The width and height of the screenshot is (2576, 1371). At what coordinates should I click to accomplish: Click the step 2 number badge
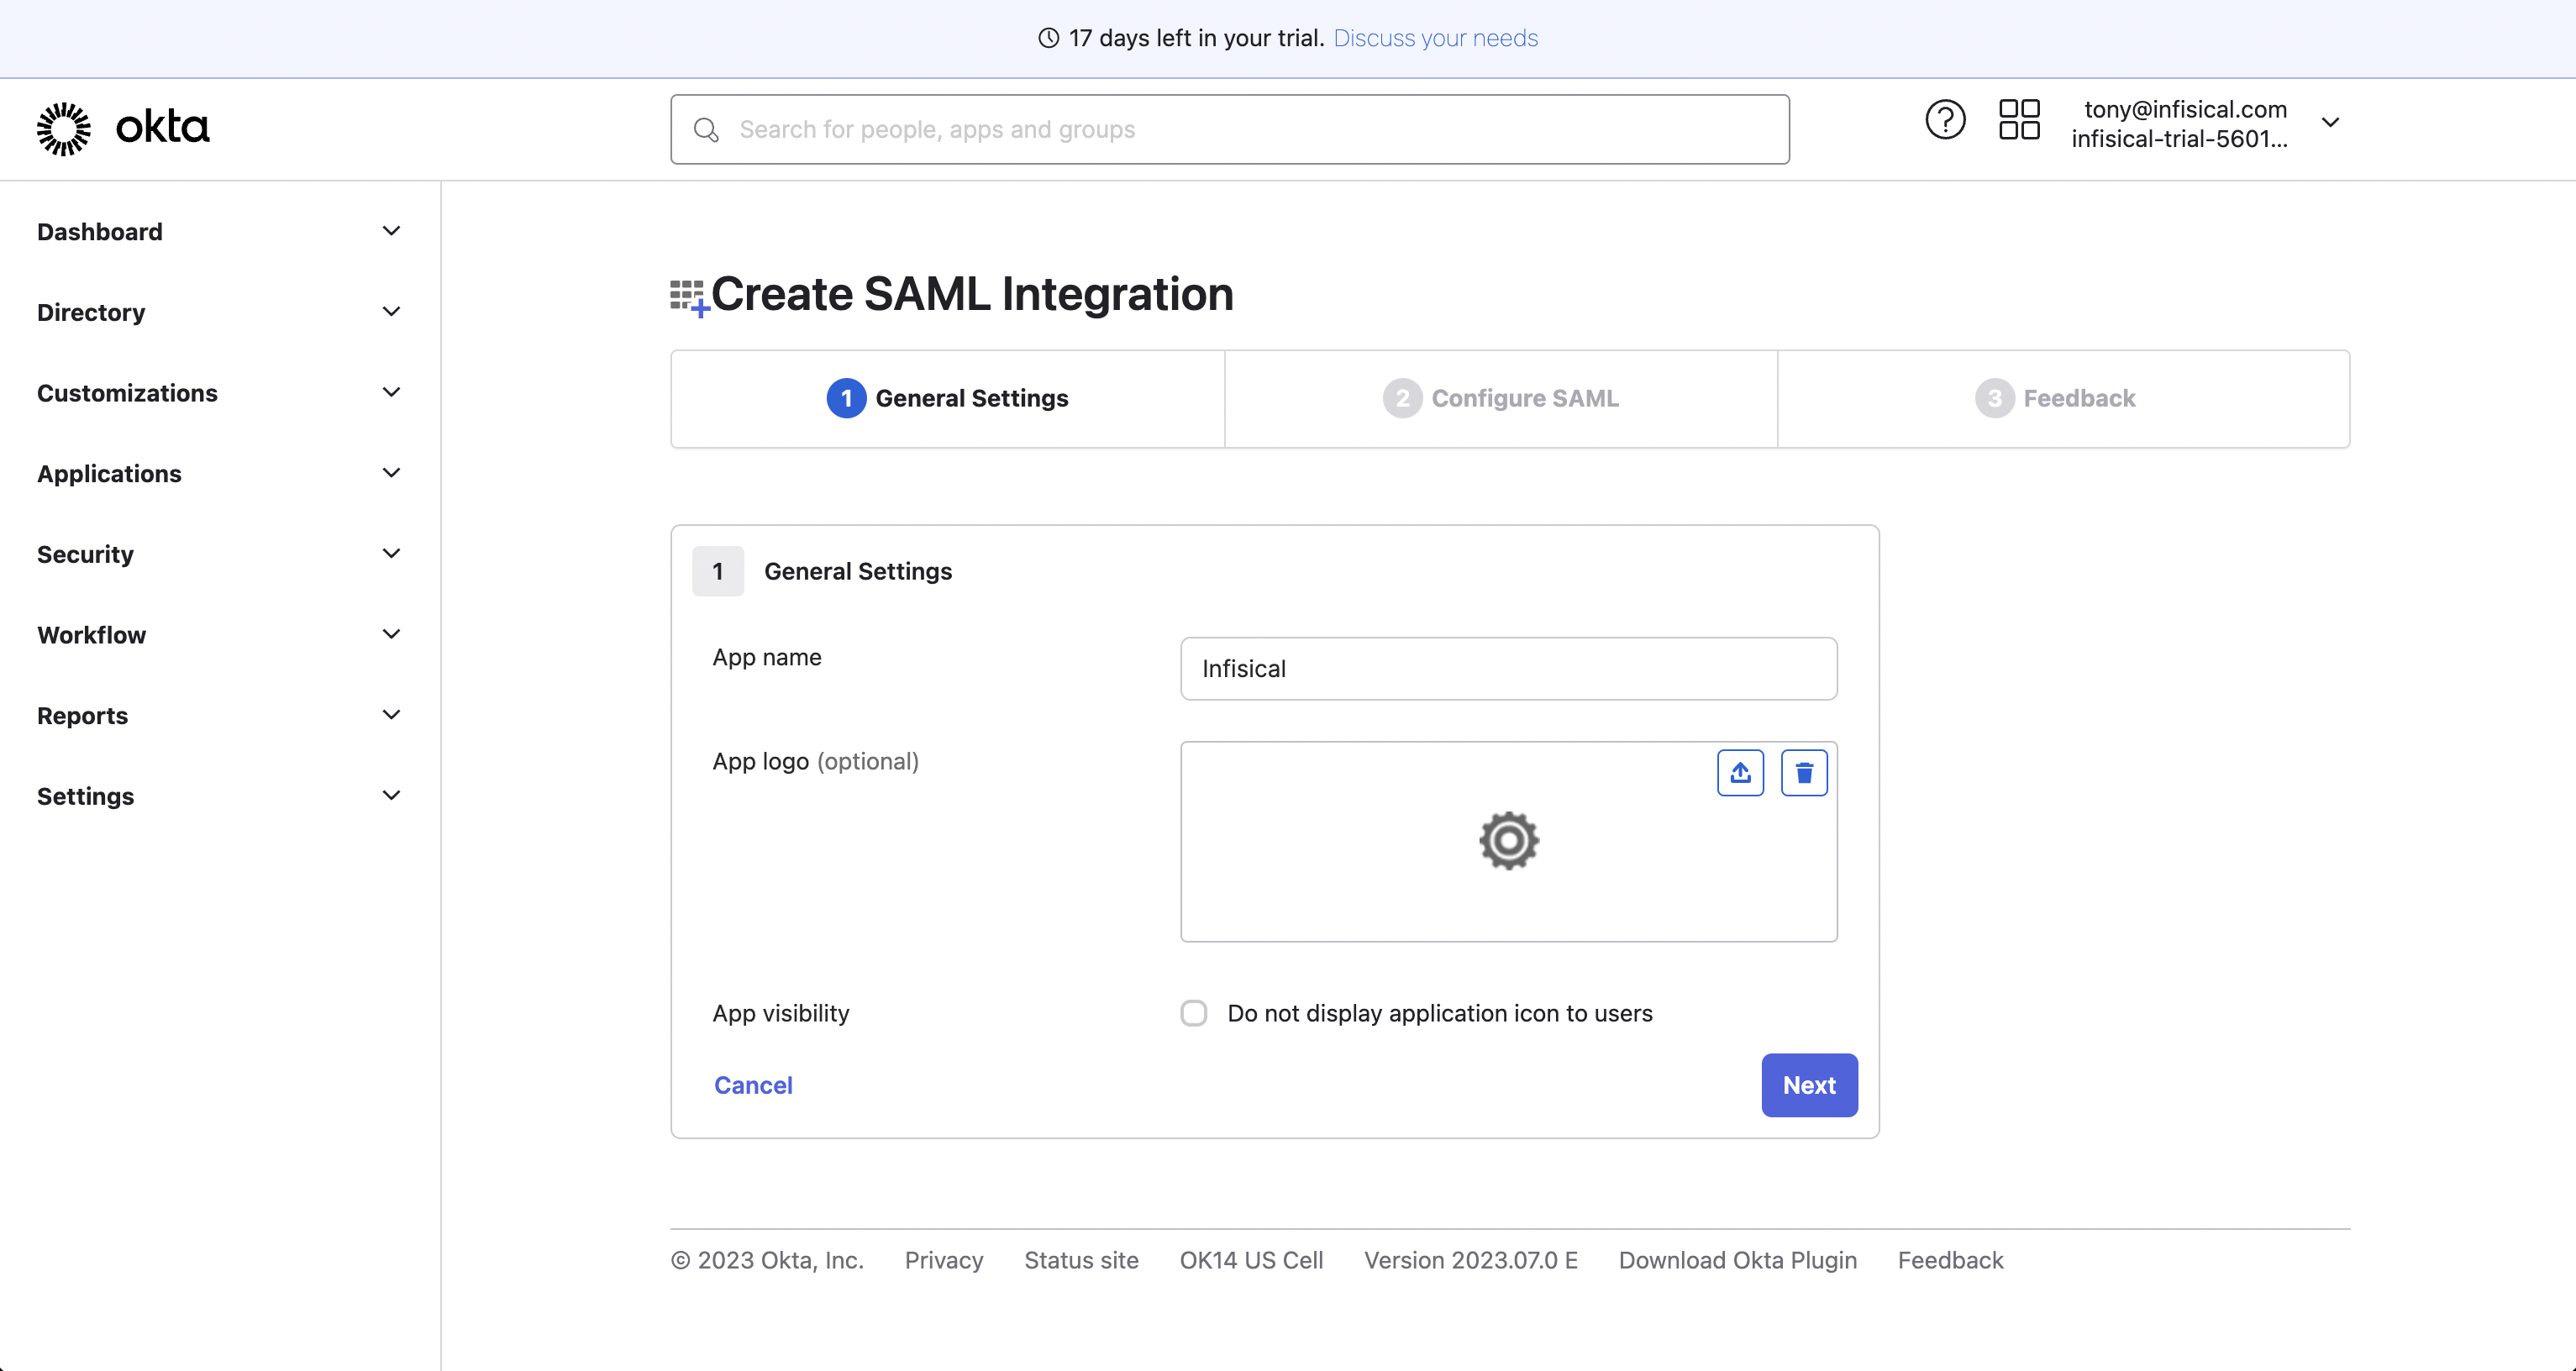coord(1402,398)
